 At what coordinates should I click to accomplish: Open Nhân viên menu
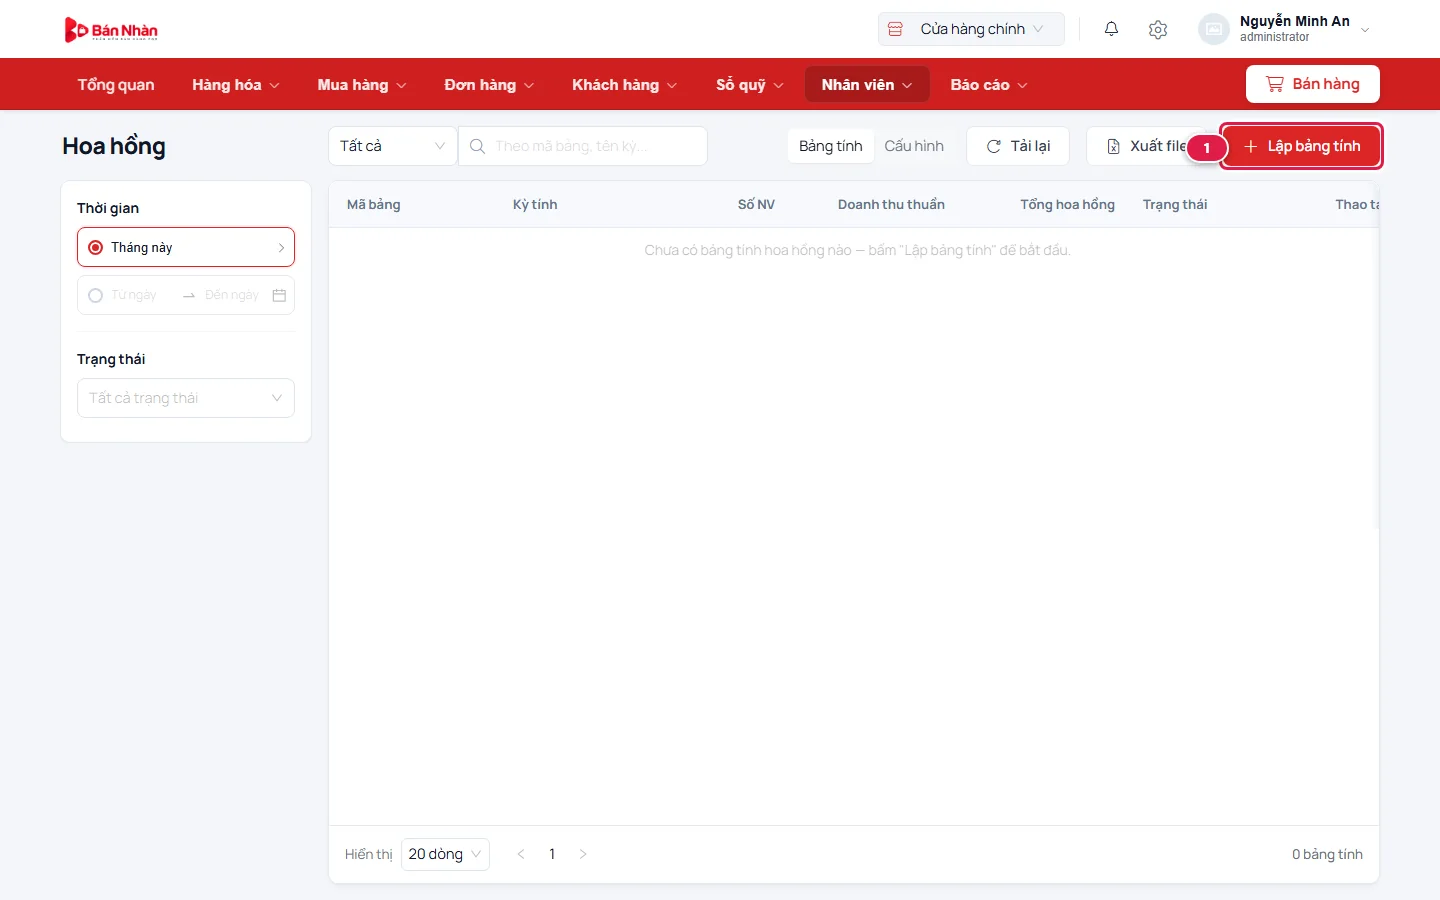[867, 85]
